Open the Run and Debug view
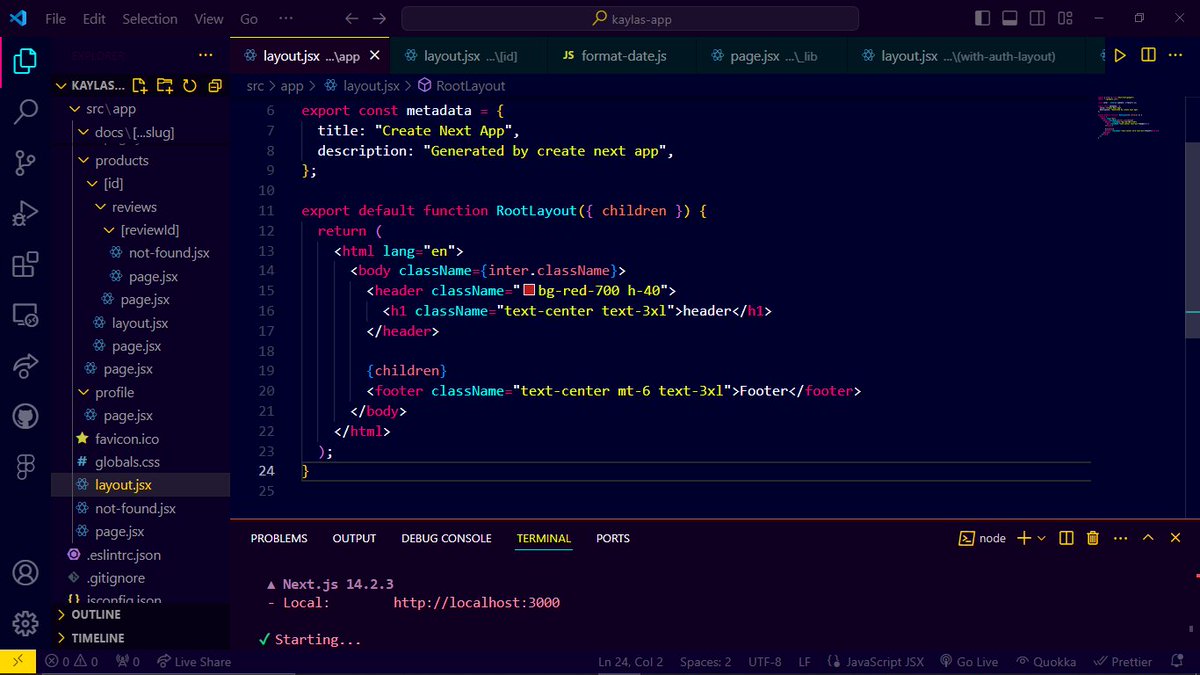 pos(25,214)
